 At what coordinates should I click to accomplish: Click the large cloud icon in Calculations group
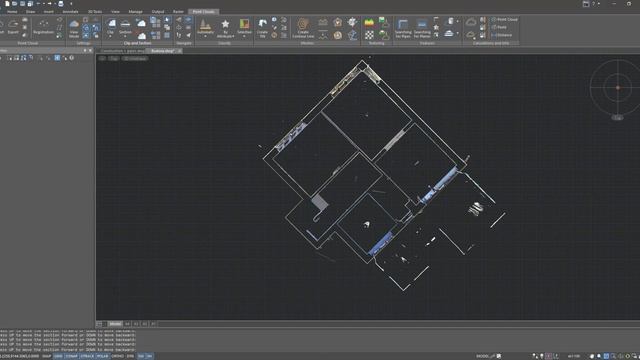point(471,22)
